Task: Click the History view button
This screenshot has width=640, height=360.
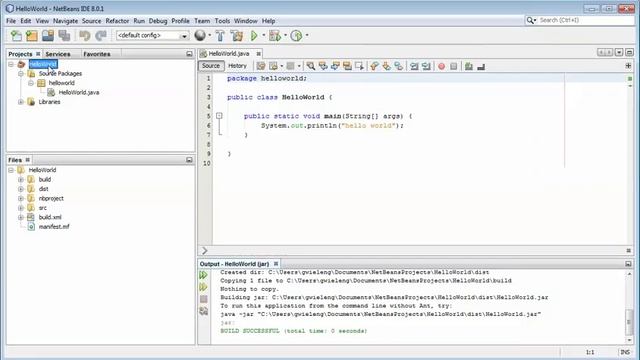Action: (237, 66)
